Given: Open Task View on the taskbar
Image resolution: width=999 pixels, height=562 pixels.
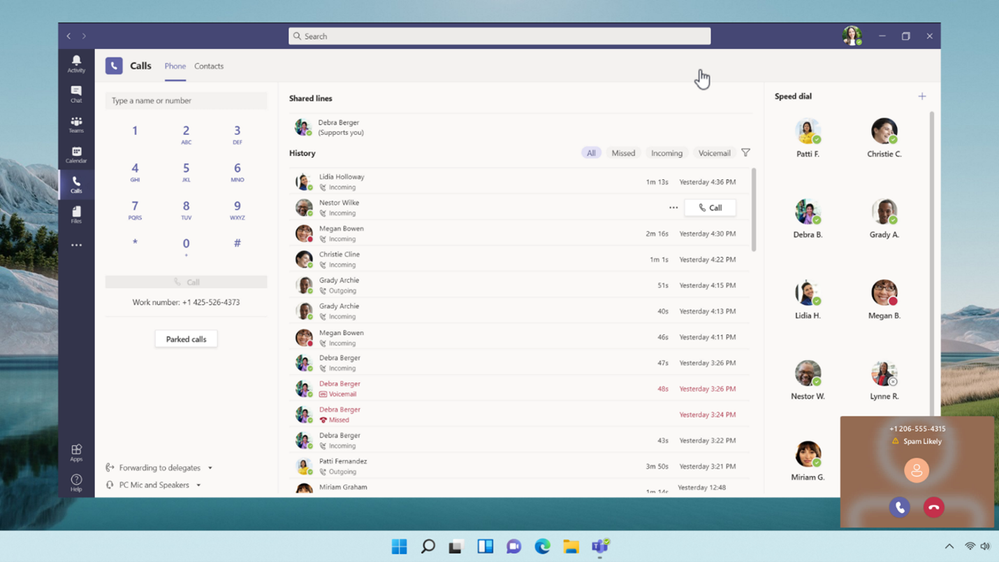Looking at the screenshot, I should (x=456, y=546).
